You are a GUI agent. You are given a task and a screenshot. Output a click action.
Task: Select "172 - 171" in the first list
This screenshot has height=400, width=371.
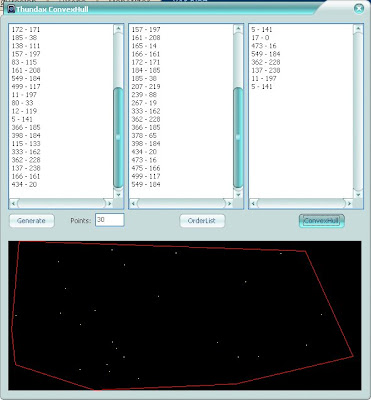coord(26,29)
